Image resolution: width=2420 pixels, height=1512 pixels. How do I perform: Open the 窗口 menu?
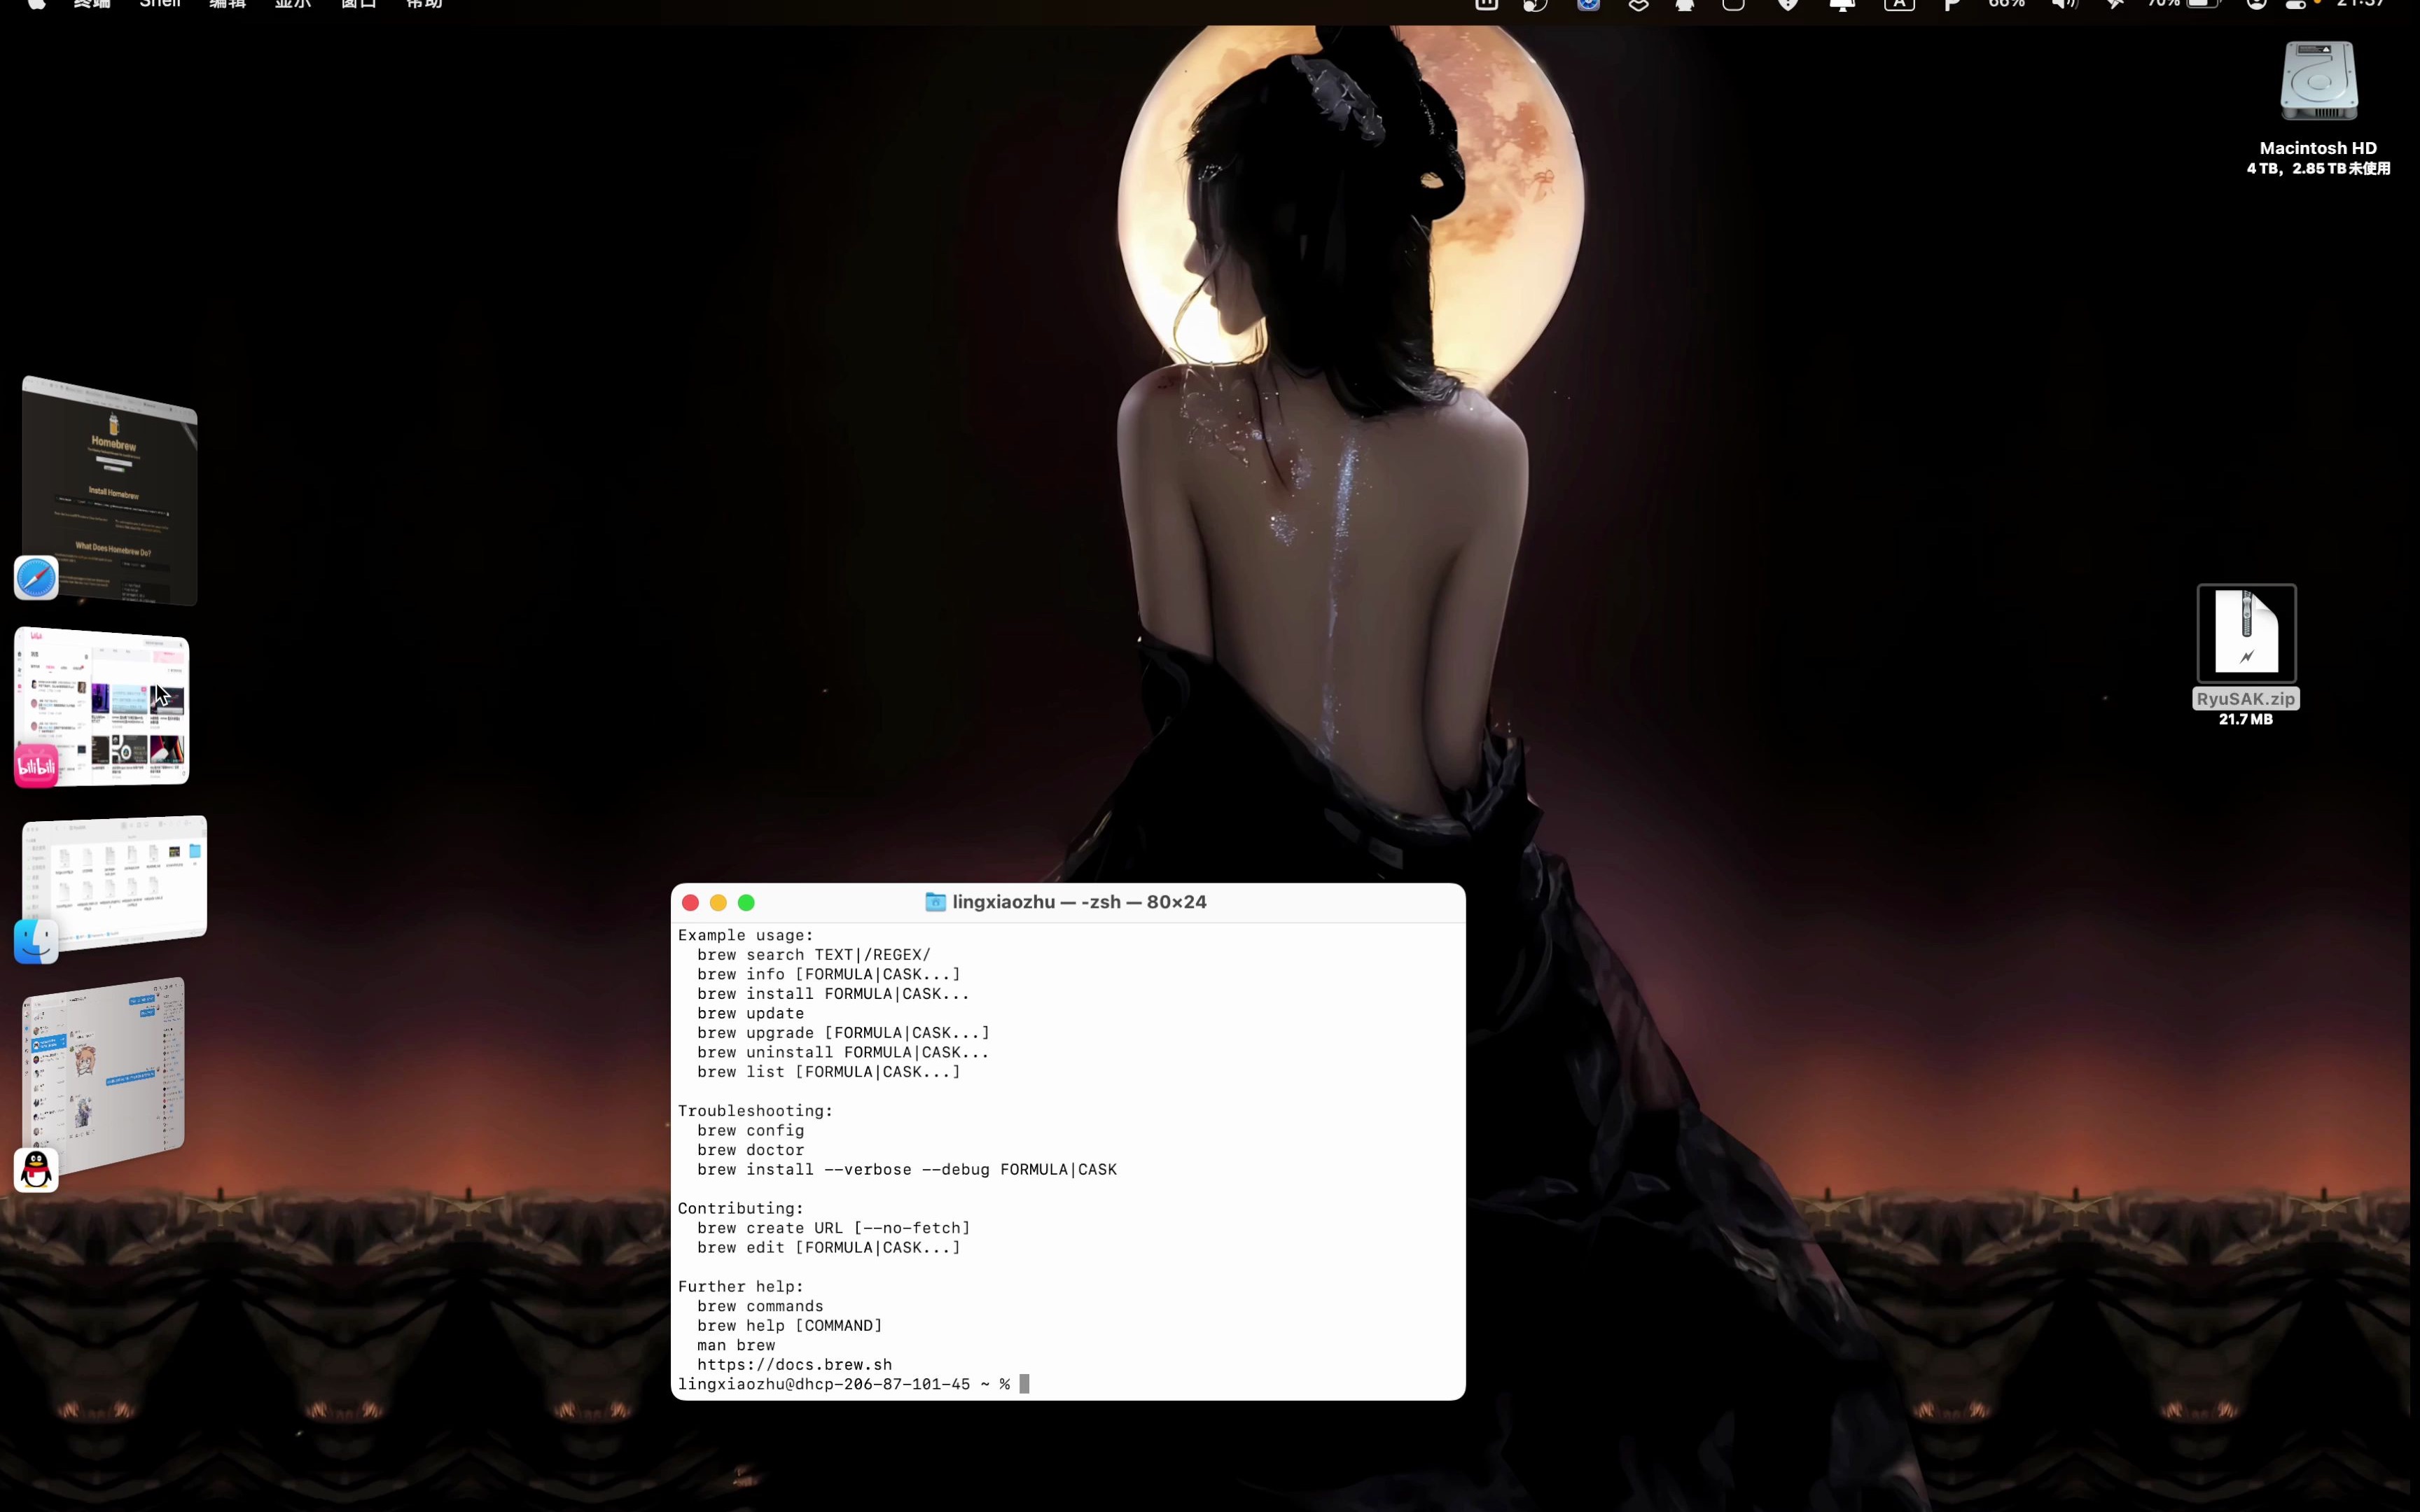click(x=358, y=4)
